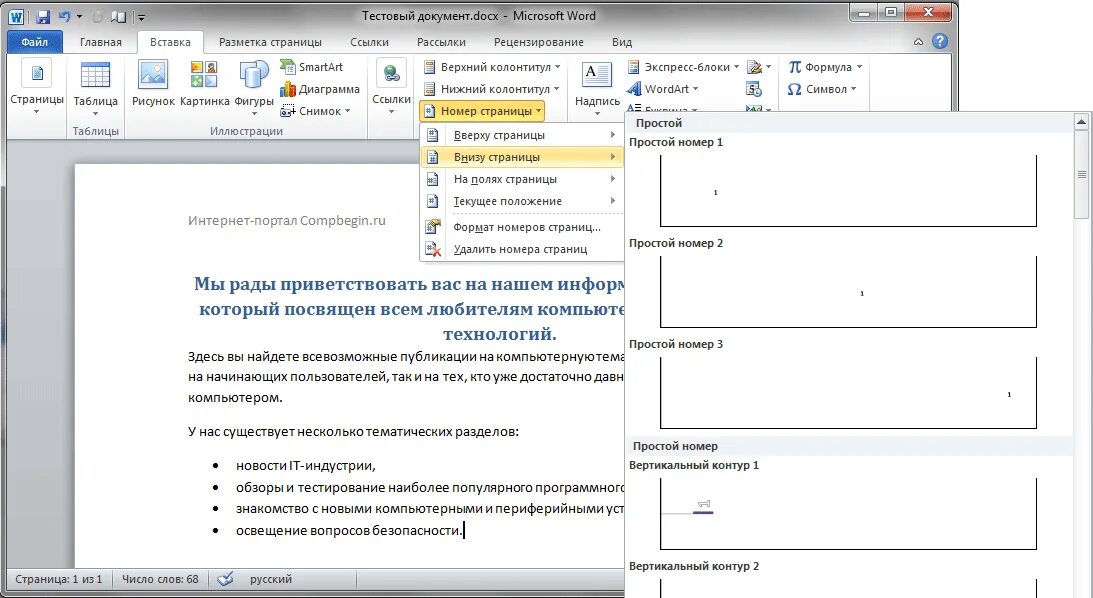This screenshot has height=598, width=1093.
Task: Insert a Формула equation
Action: click(x=825, y=67)
